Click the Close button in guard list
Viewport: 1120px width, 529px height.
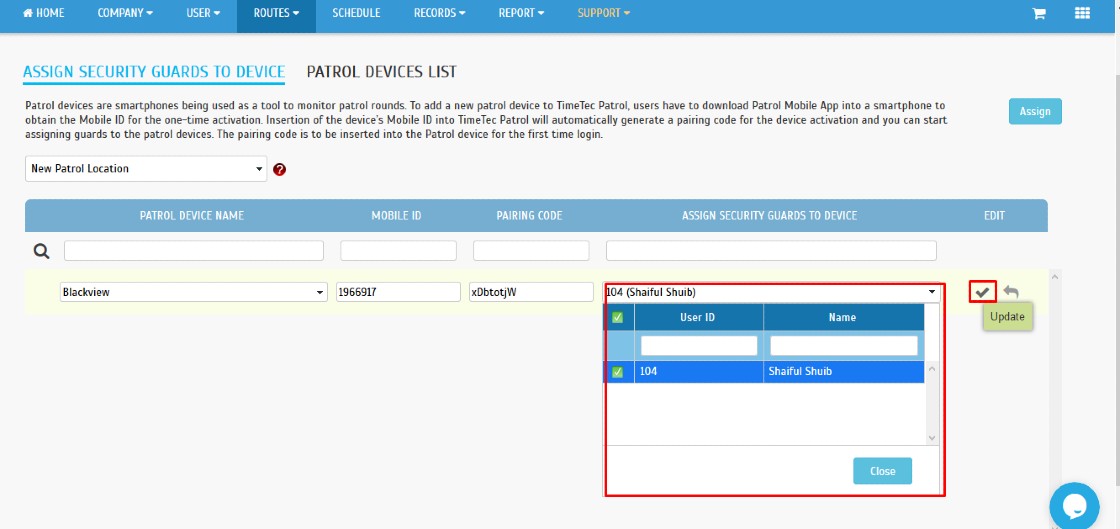[x=882, y=471]
